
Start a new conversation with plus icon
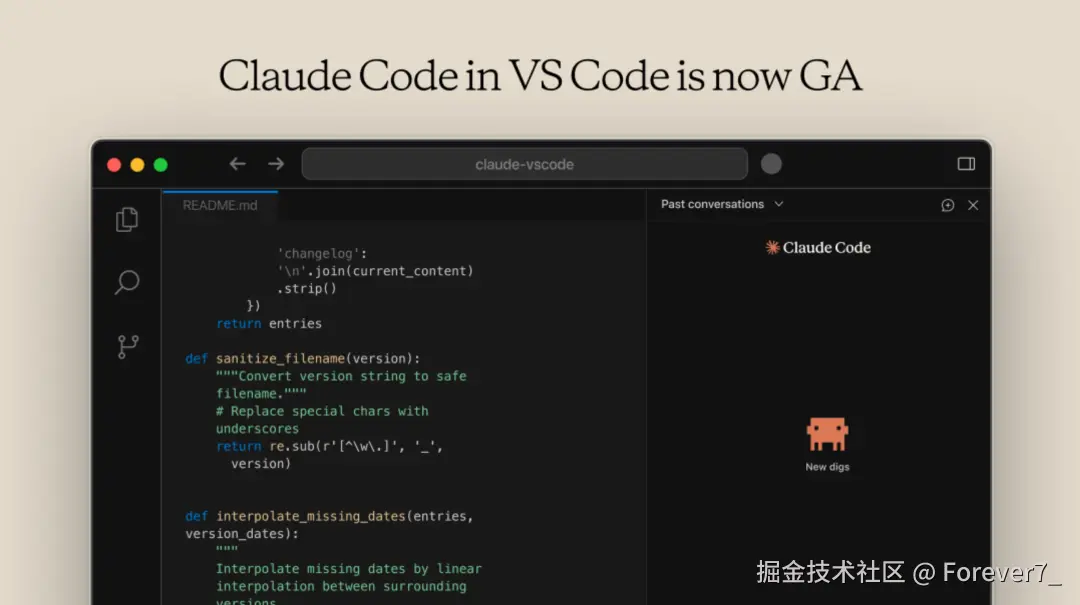tap(948, 205)
